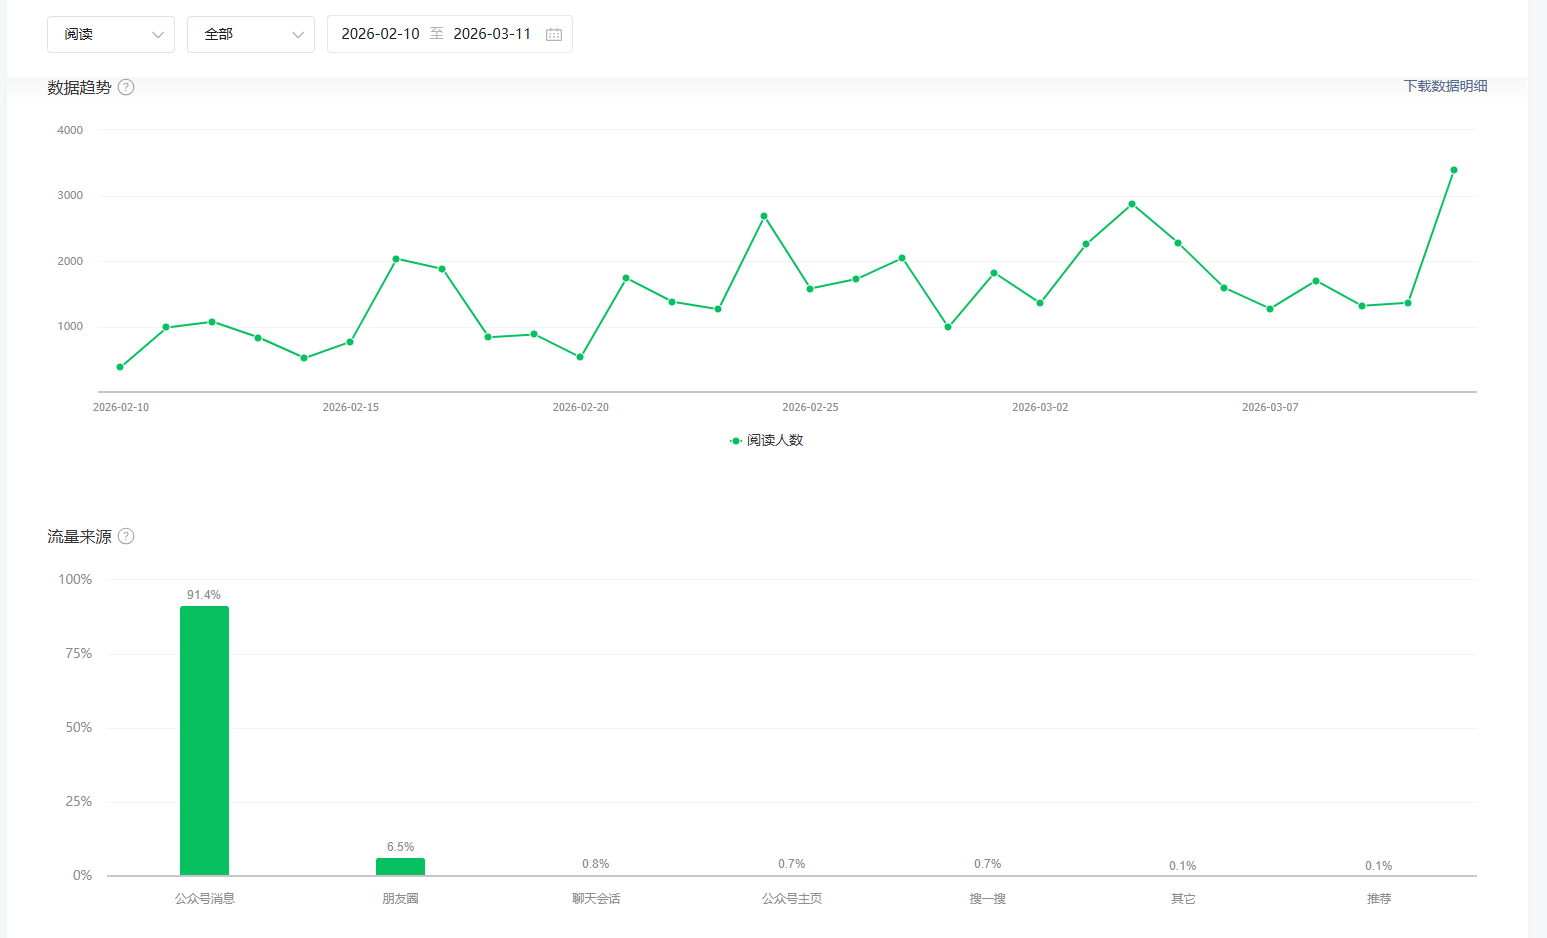Click the 朋友圈 6.5% bar
The width and height of the screenshot is (1547, 938).
point(400,866)
